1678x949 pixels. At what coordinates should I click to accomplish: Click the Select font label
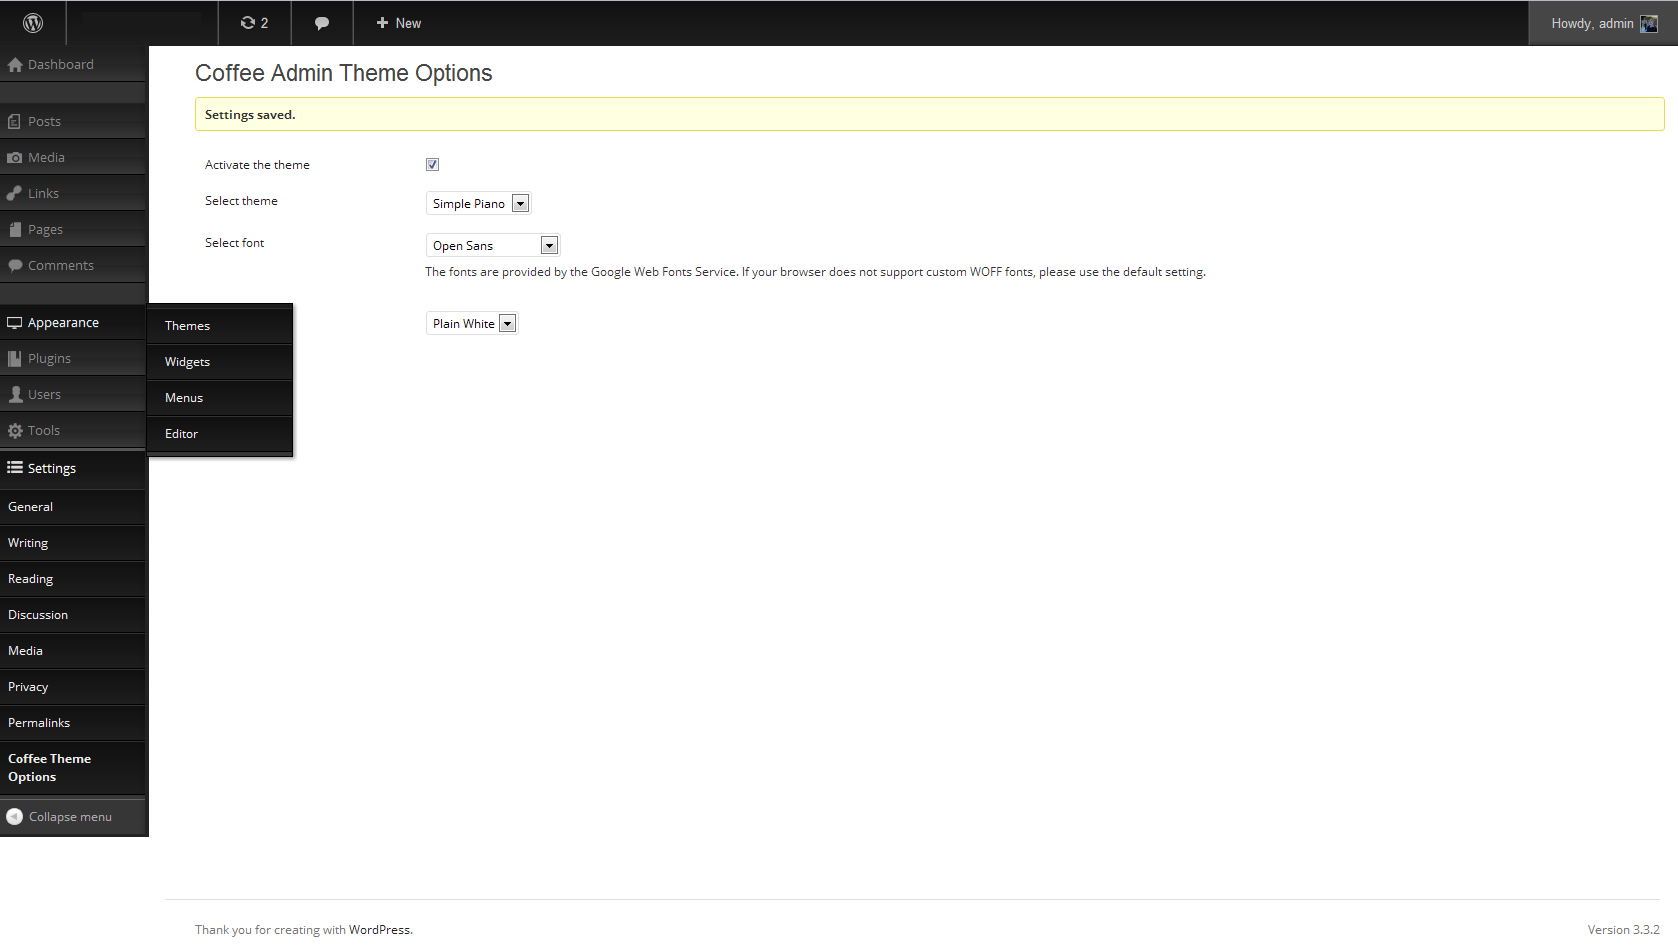point(235,243)
